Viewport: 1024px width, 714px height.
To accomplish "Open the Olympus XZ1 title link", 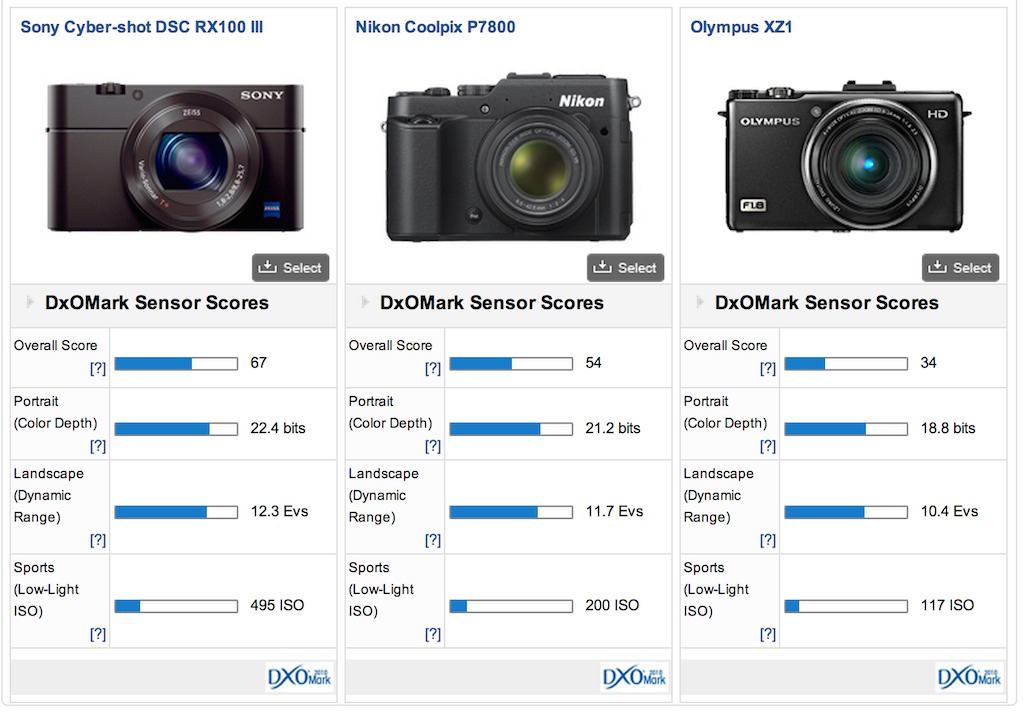I will (741, 27).
